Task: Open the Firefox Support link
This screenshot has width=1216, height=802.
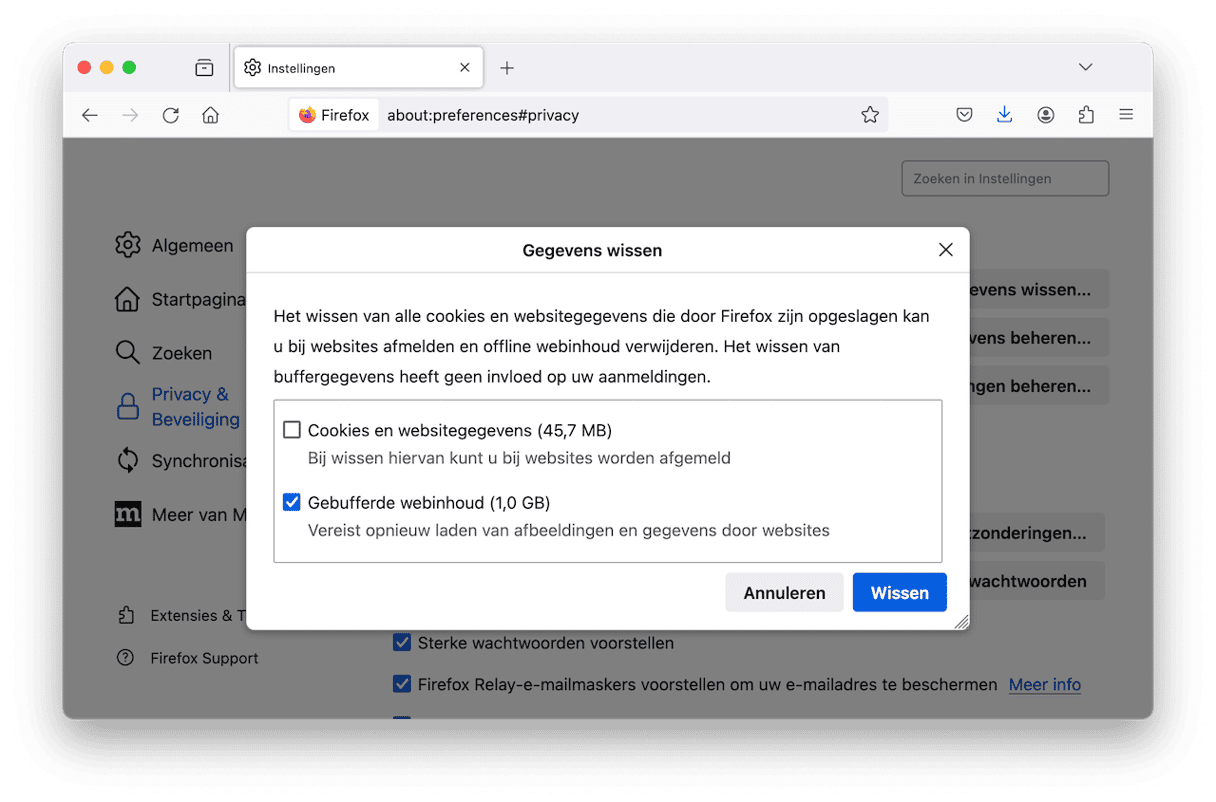Action: (187, 658)
